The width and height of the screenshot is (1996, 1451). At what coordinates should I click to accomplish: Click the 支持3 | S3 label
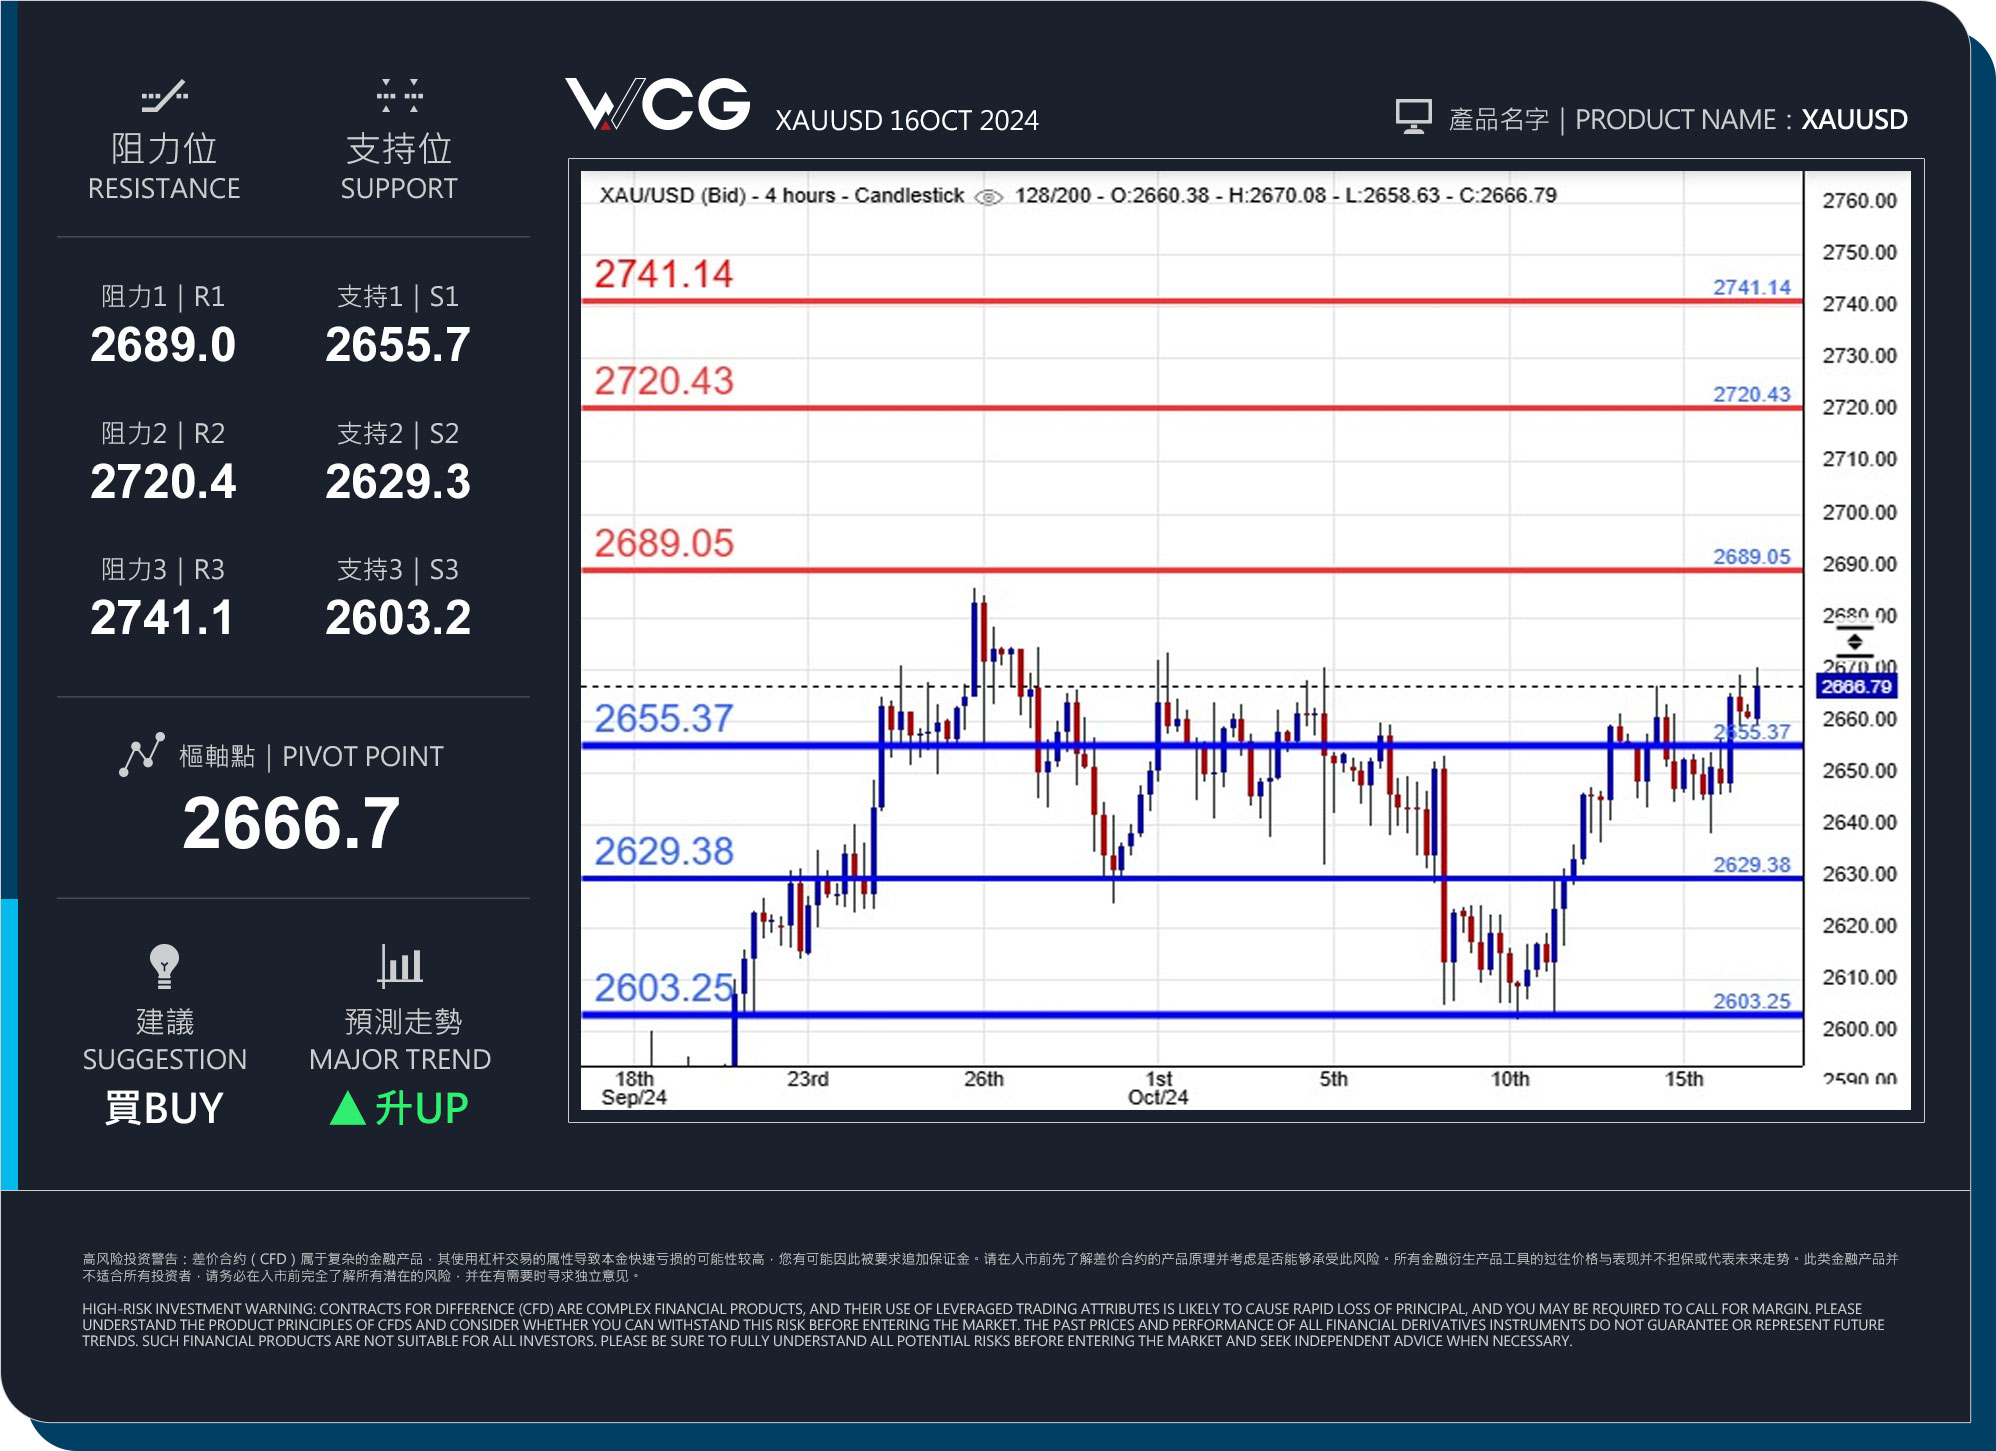[x=398, y=569]
